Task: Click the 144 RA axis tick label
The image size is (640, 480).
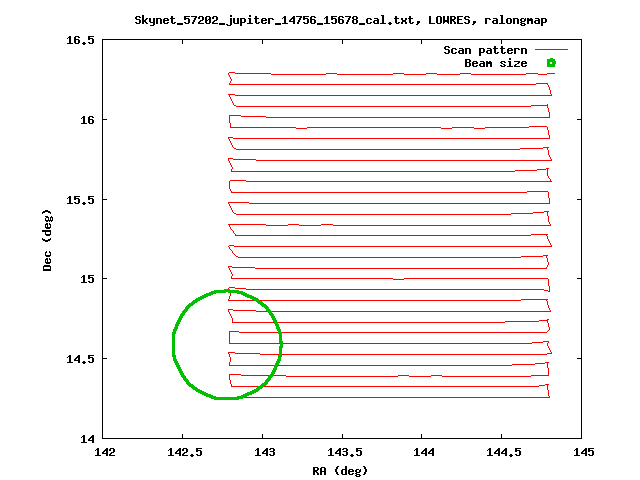Action: [x=424, y=452]
